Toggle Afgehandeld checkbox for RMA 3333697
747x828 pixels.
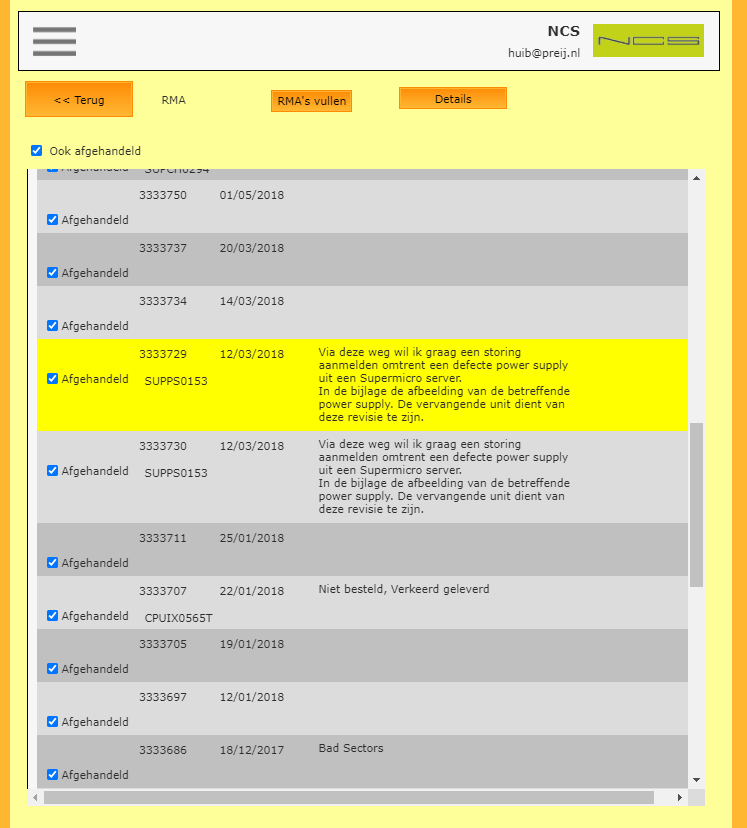(x=52, y=721)
